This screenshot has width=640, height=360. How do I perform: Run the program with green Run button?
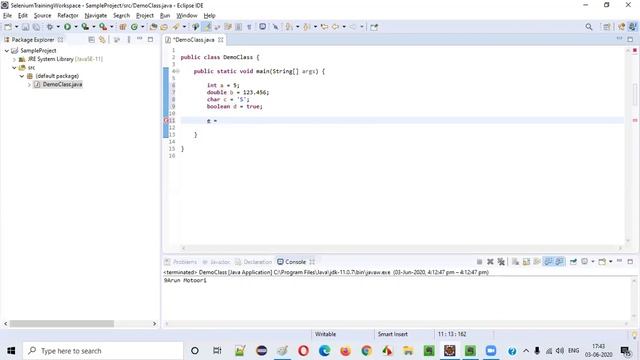pyautogui.click(x=67, y=27)
